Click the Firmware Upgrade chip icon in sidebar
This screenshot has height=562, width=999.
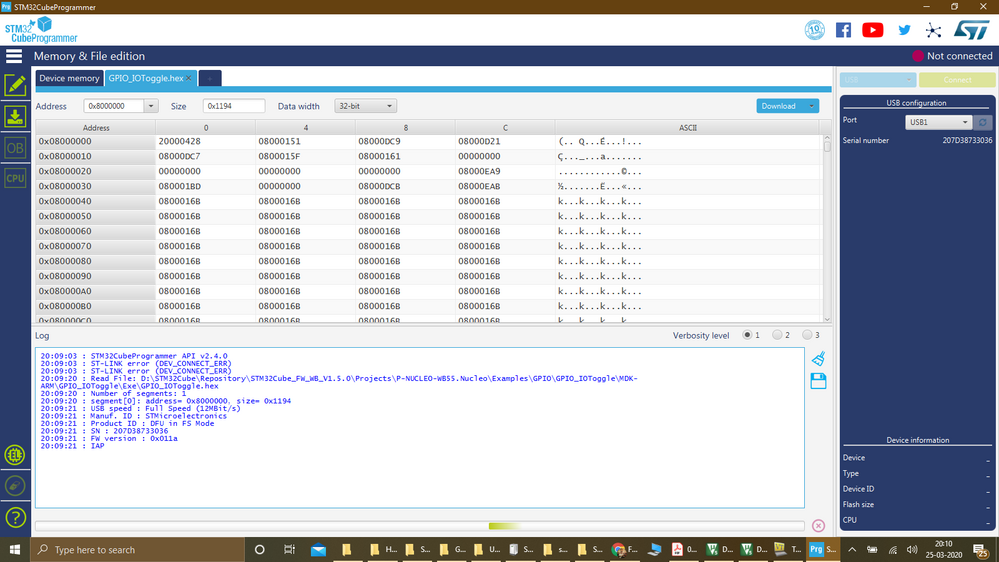pos(15,486)
